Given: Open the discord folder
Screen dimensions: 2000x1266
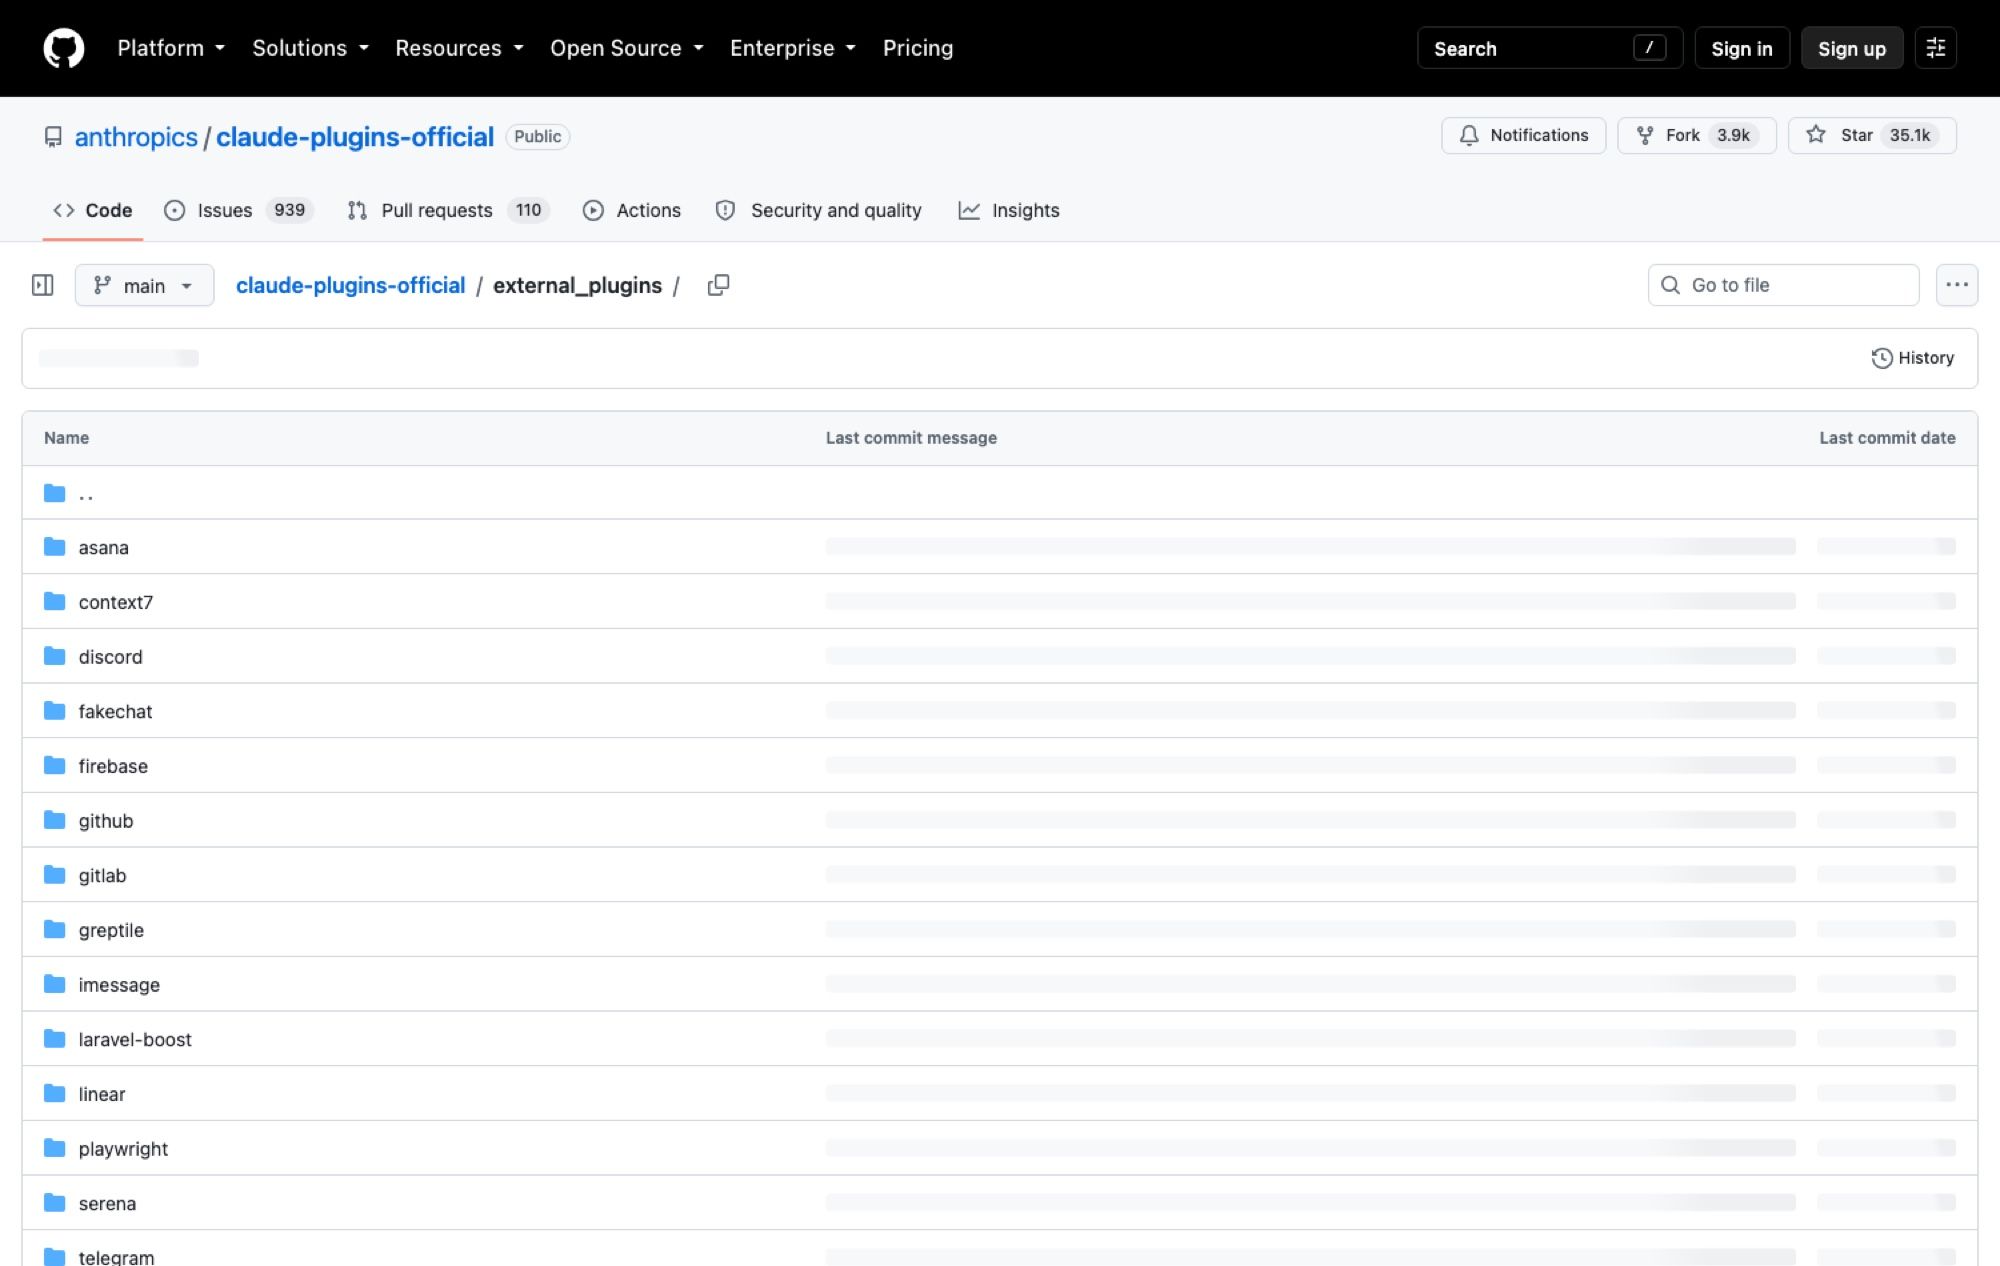Looking at the screenshot, I should click(111, 657).
